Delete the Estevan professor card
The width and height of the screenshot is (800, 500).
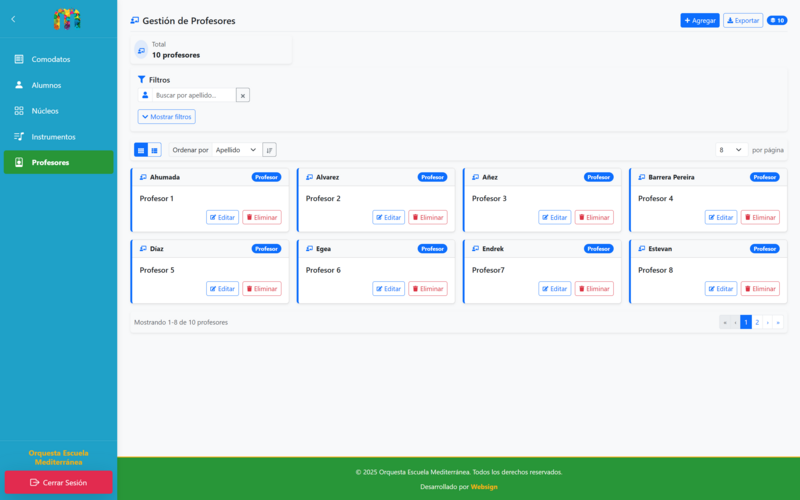coord(760,289)
